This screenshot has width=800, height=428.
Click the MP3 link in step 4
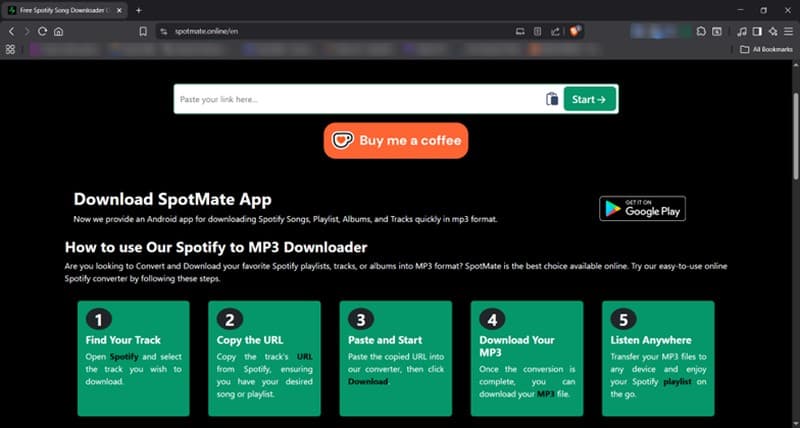pyautogui.click(x=545, y=394)
